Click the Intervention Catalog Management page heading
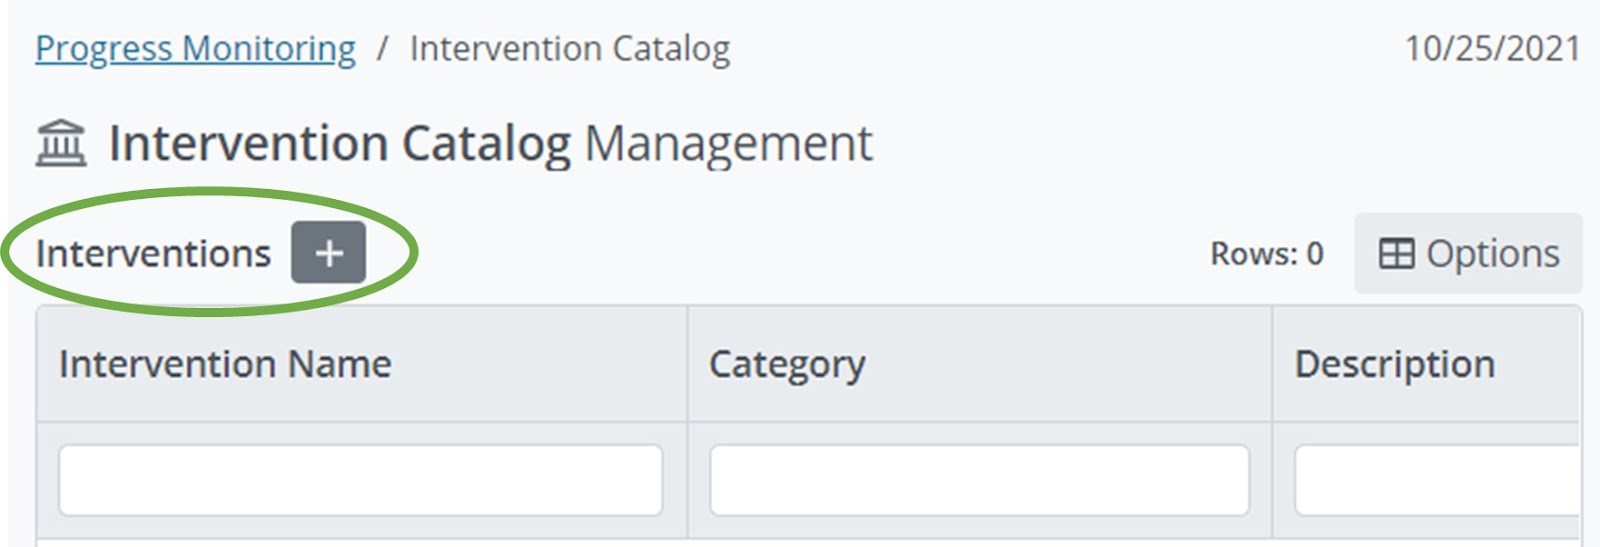This screenshot has height=547, width=1600. [x=490, y=143]
